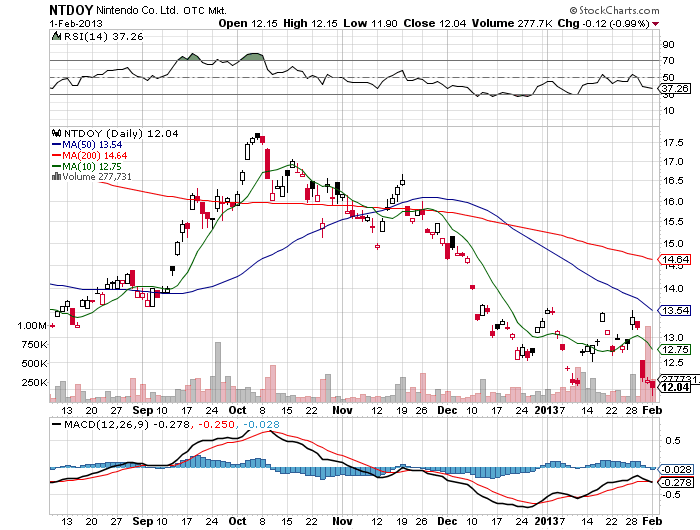The width and height of the screenshot is (700, 530).
Task: Click the volume bars icon in the legend
Action: pyautogui.click(x=56, y=176)
